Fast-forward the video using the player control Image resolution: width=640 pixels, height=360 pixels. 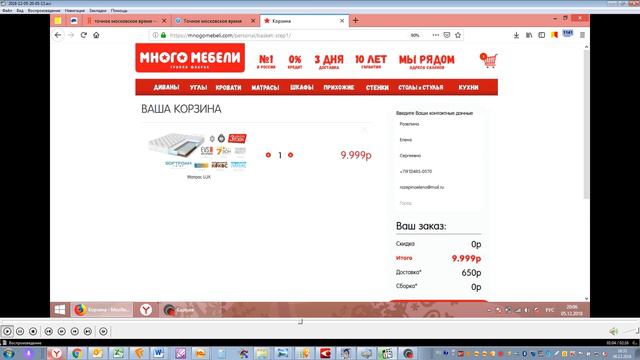point(75,331)
